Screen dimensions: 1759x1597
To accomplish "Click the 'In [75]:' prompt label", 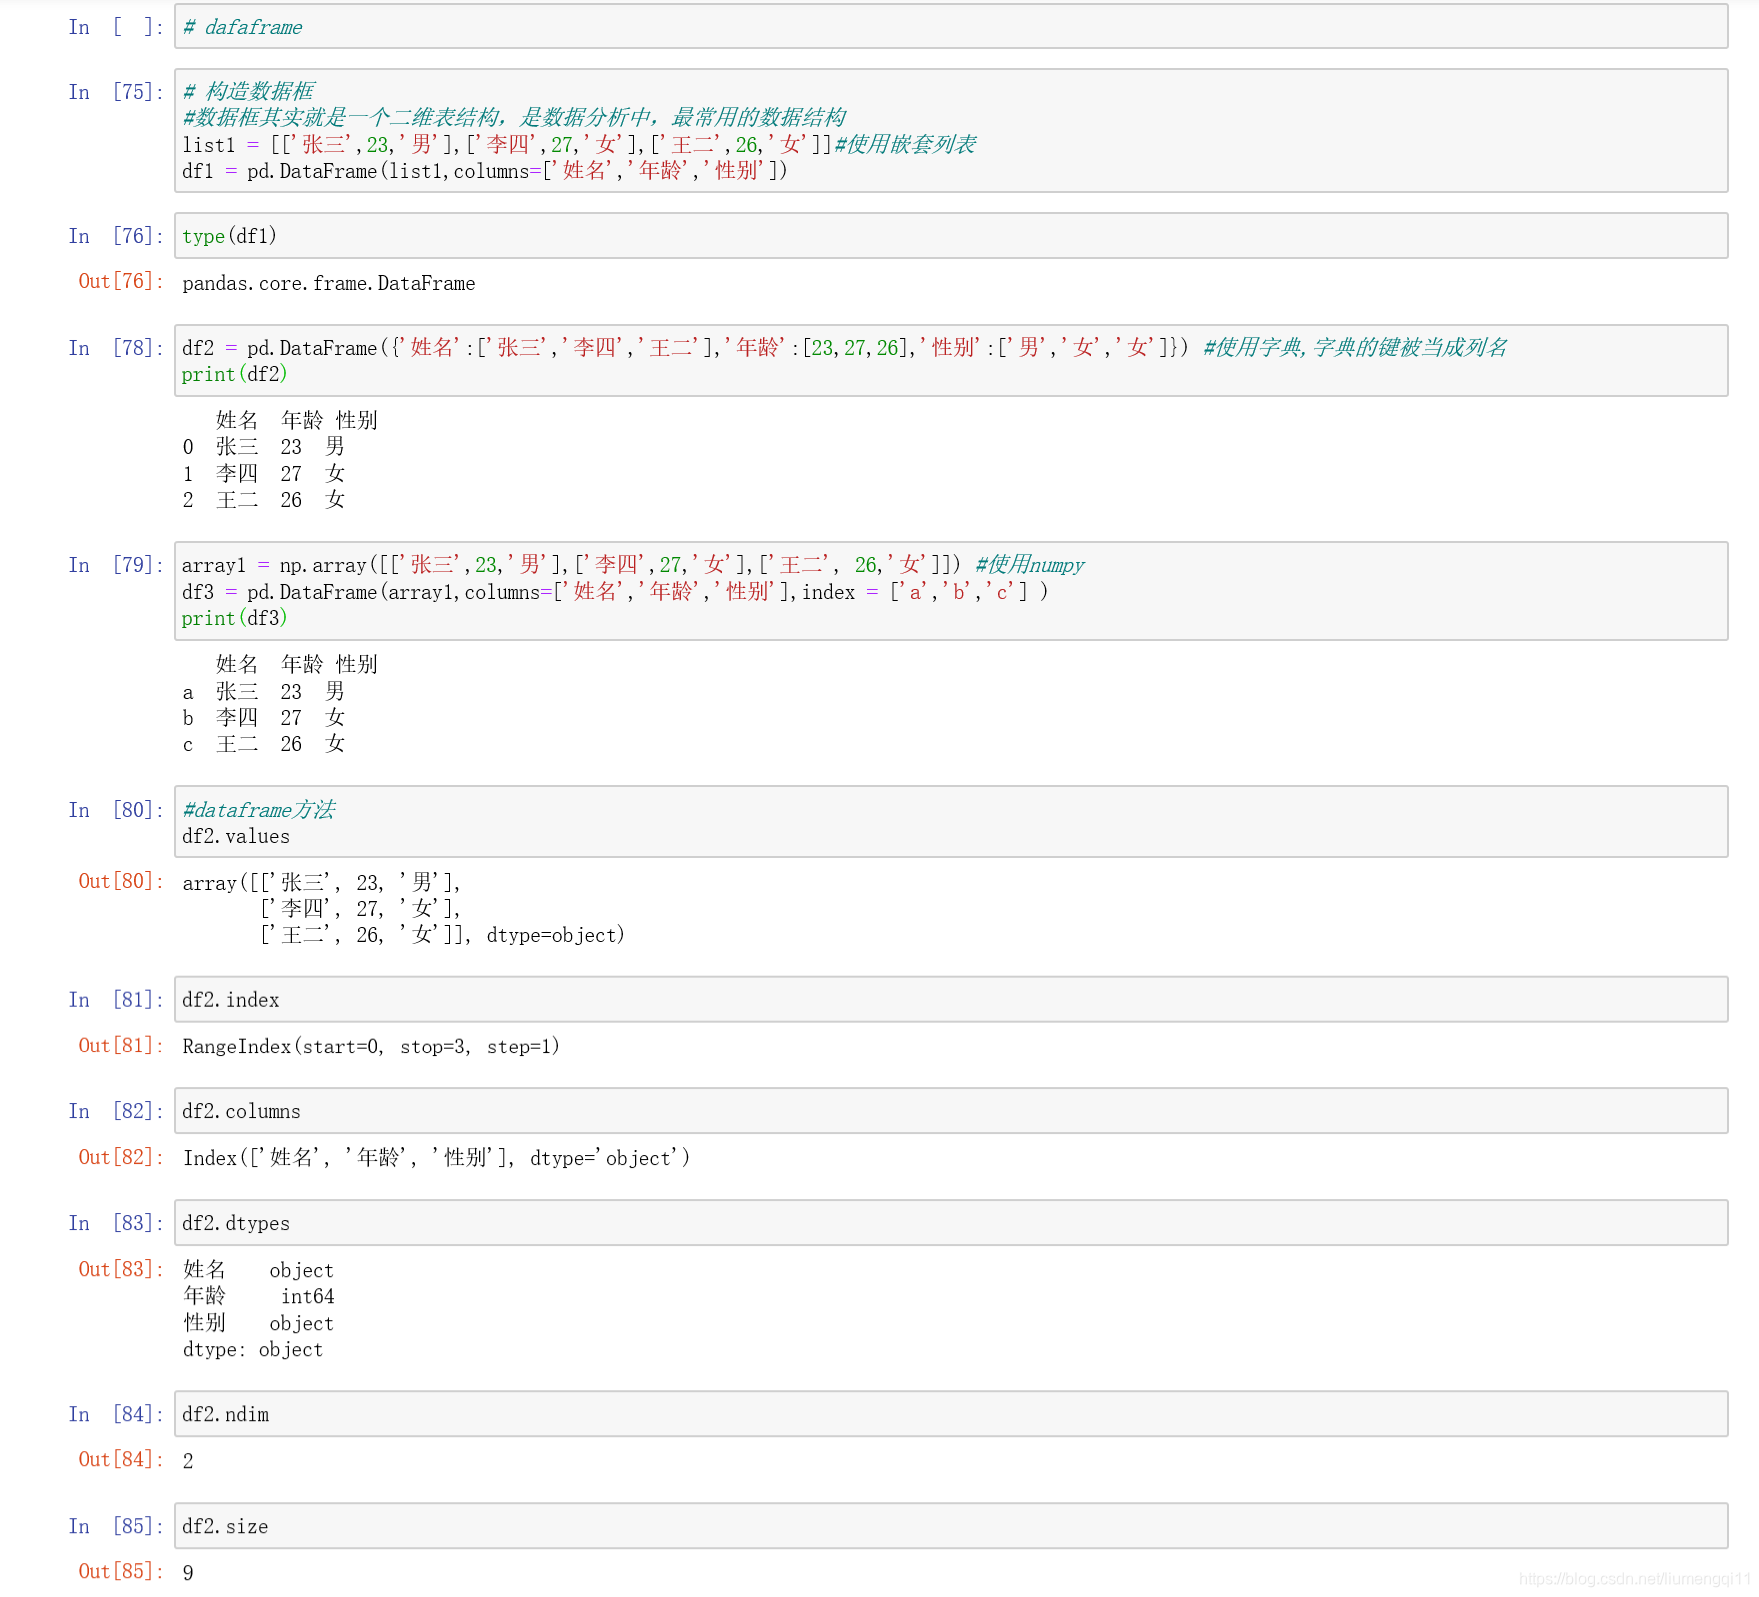I will click(x=116, y=92).
